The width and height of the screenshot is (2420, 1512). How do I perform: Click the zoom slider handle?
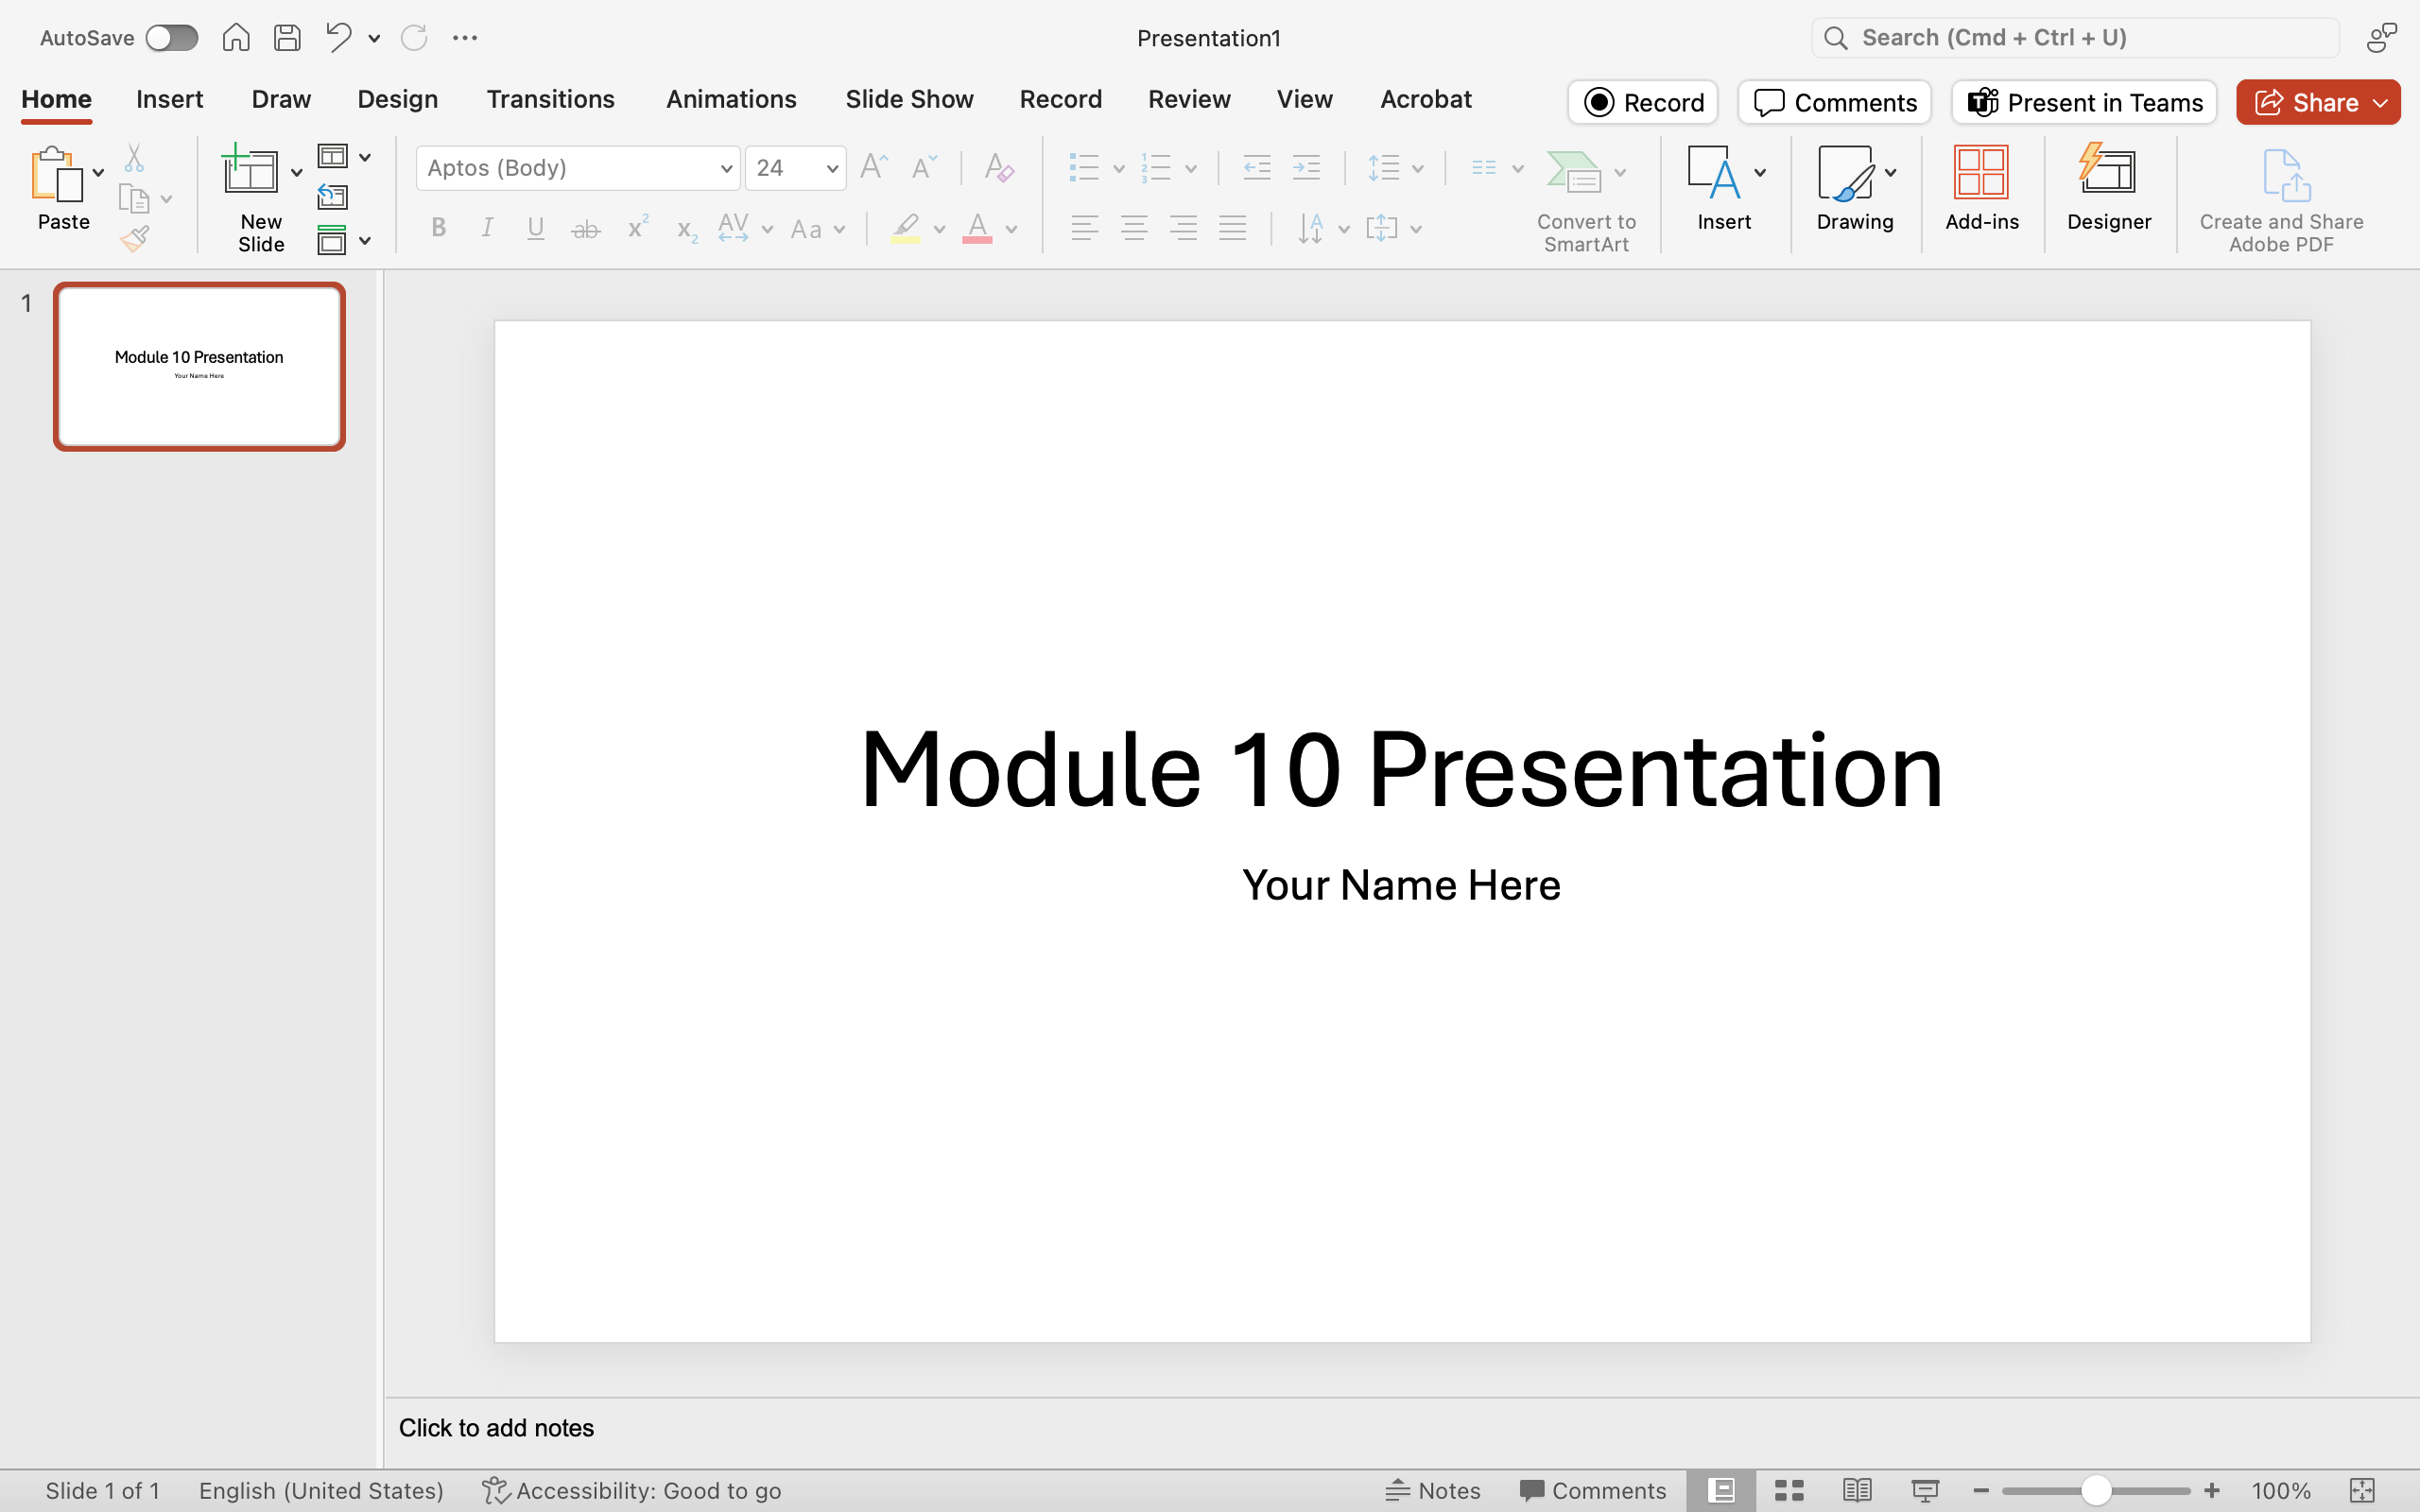[x=2096, y=1491]
